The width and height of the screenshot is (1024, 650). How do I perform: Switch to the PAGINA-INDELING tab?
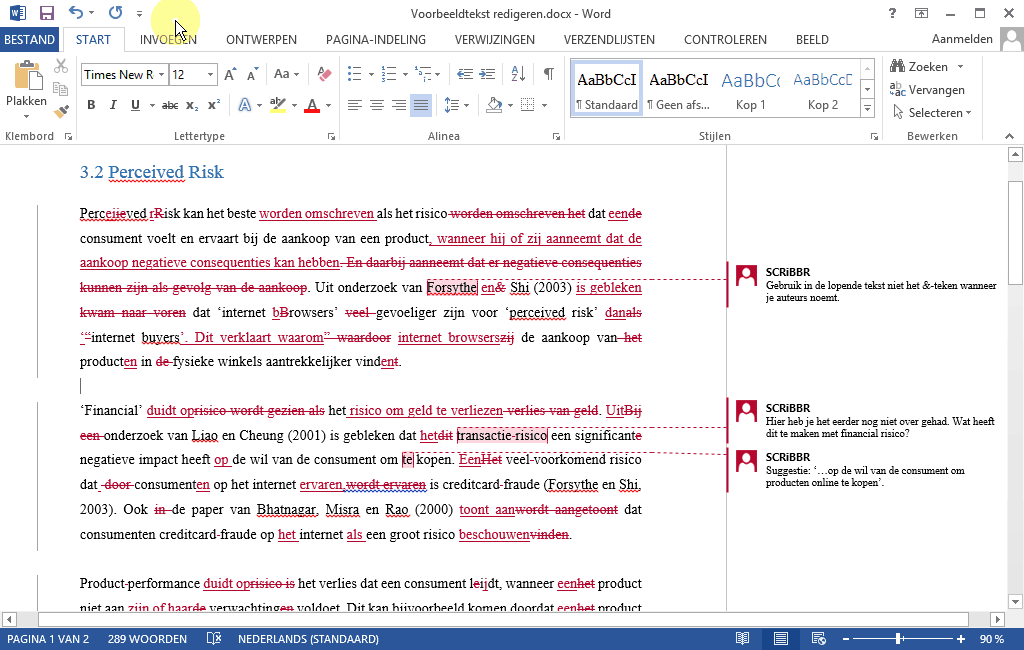tap(376, 39)
